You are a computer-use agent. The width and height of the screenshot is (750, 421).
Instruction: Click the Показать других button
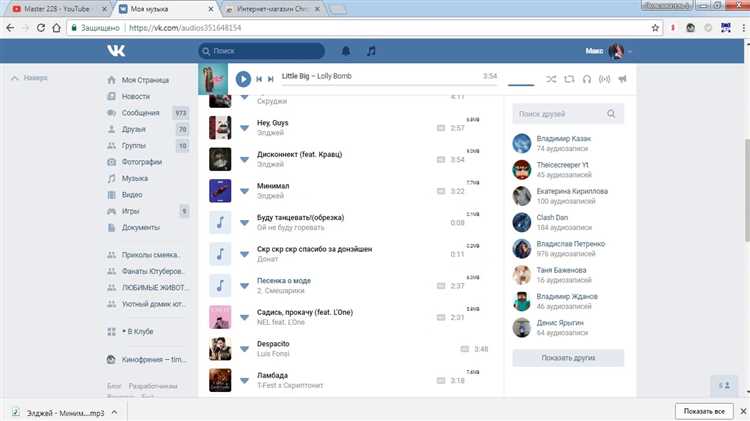pyautogui.click(x=568, y=358)
